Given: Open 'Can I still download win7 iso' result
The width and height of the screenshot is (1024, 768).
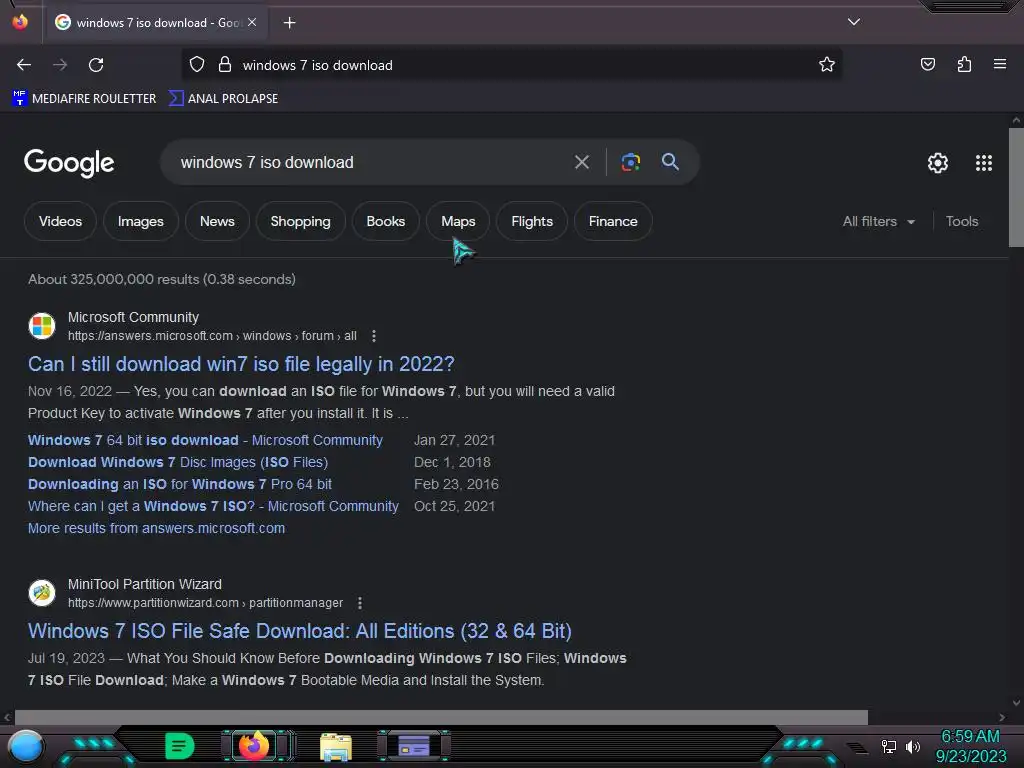Looking at the screenshot, I should point(241,364).
